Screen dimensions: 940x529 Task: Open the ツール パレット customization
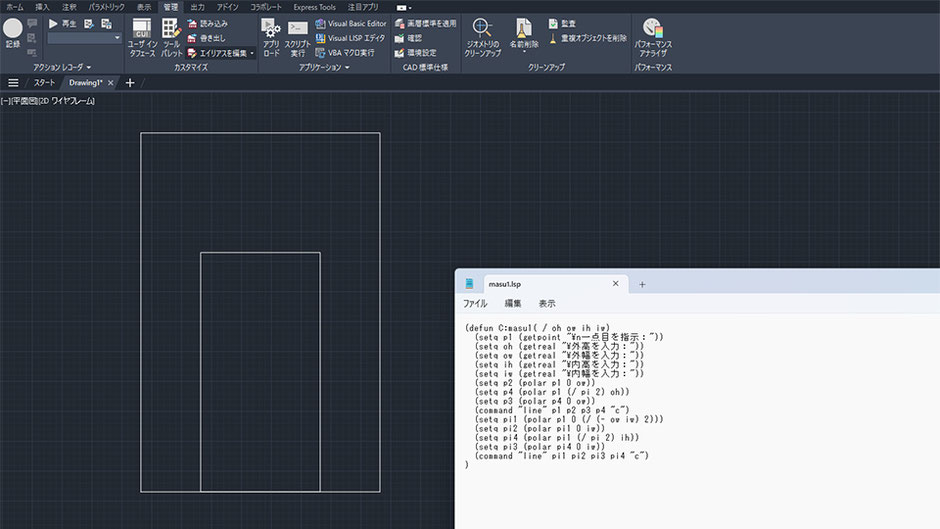[171, 38]
